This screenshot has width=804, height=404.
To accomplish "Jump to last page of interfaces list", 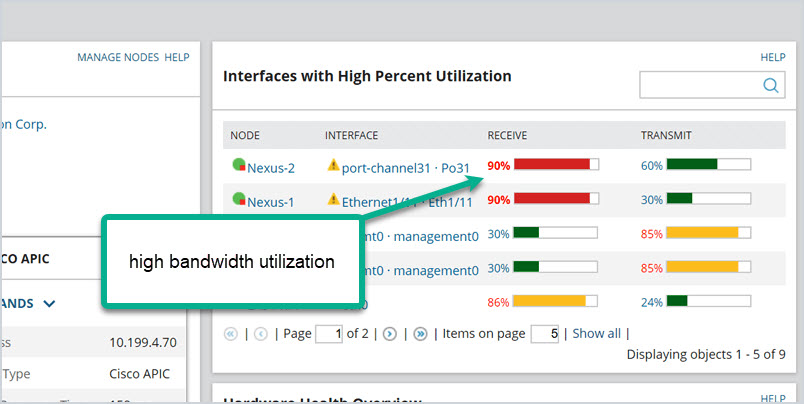I will tap(420, 334).
